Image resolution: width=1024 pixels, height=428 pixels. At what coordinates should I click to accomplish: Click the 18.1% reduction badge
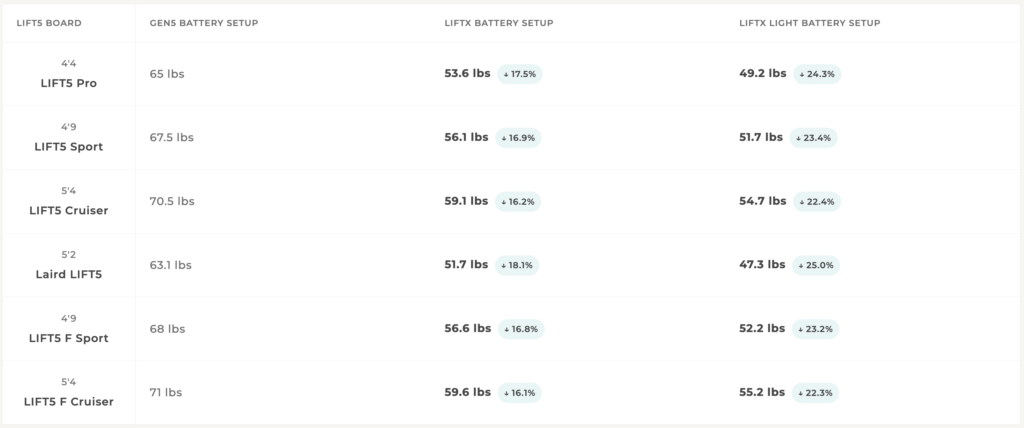[x=517, y=265]
